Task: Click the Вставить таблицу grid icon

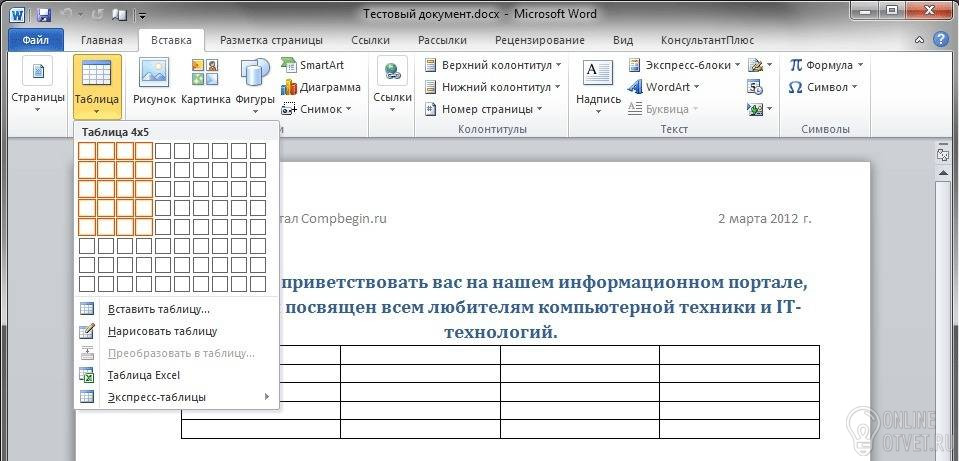Action: 87,309
